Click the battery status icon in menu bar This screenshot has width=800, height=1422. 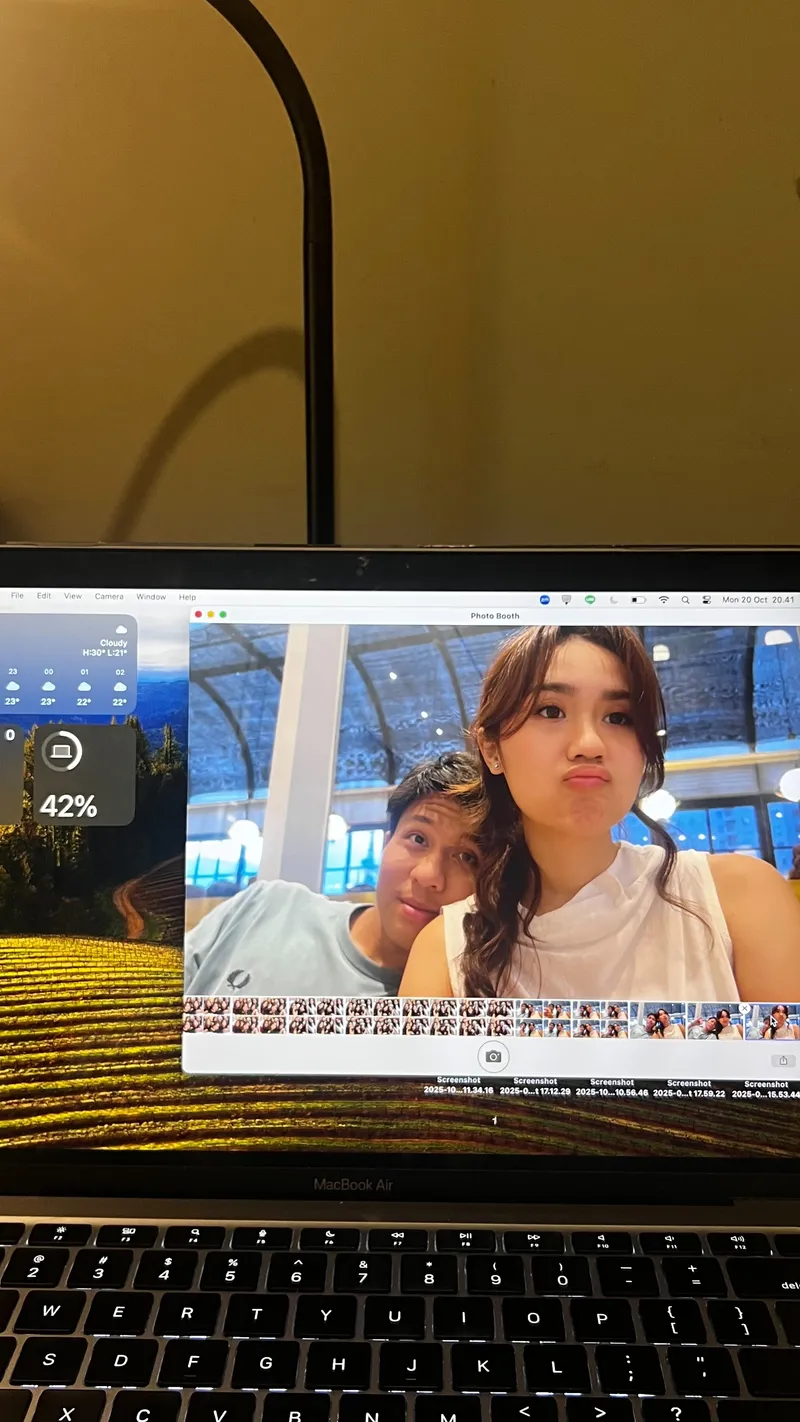(637, 600)
